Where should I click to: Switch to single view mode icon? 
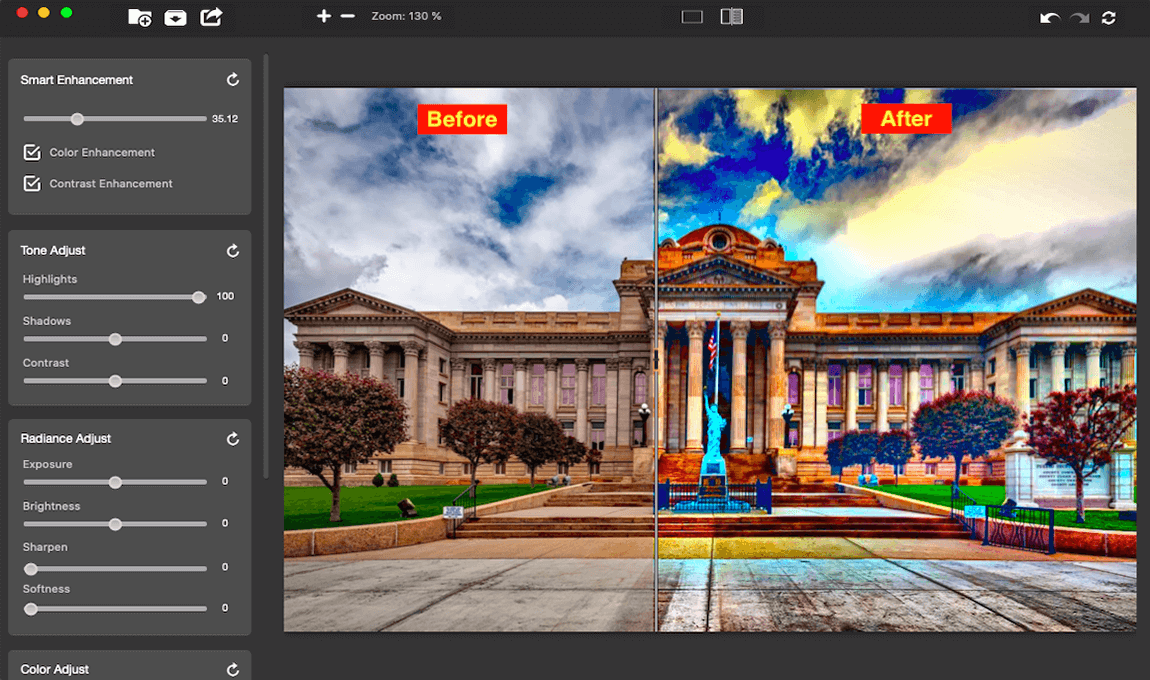tap(692, 16)
